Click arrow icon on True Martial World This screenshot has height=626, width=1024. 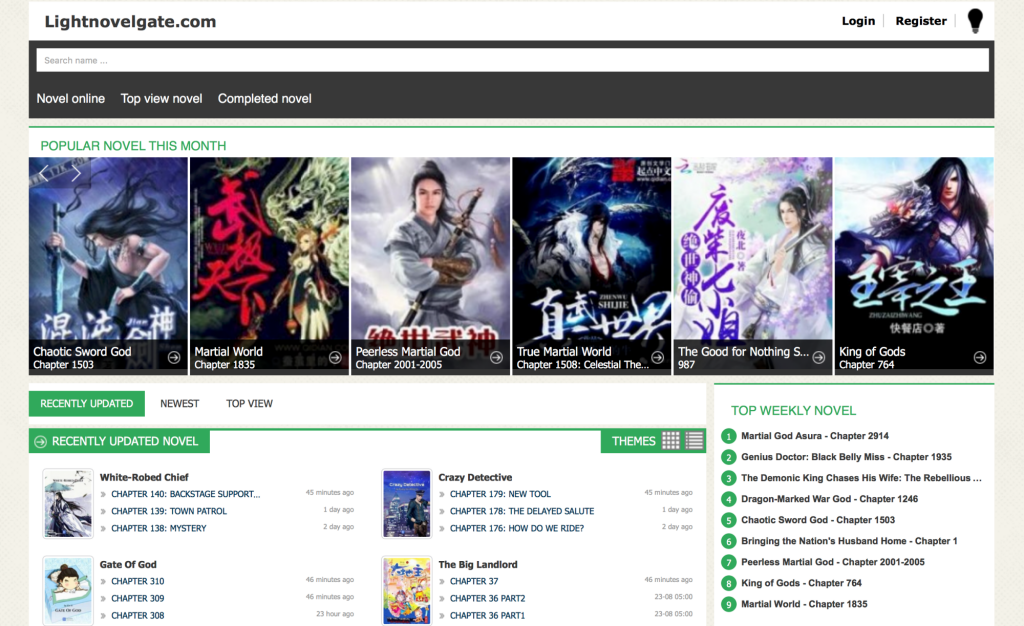657,357
